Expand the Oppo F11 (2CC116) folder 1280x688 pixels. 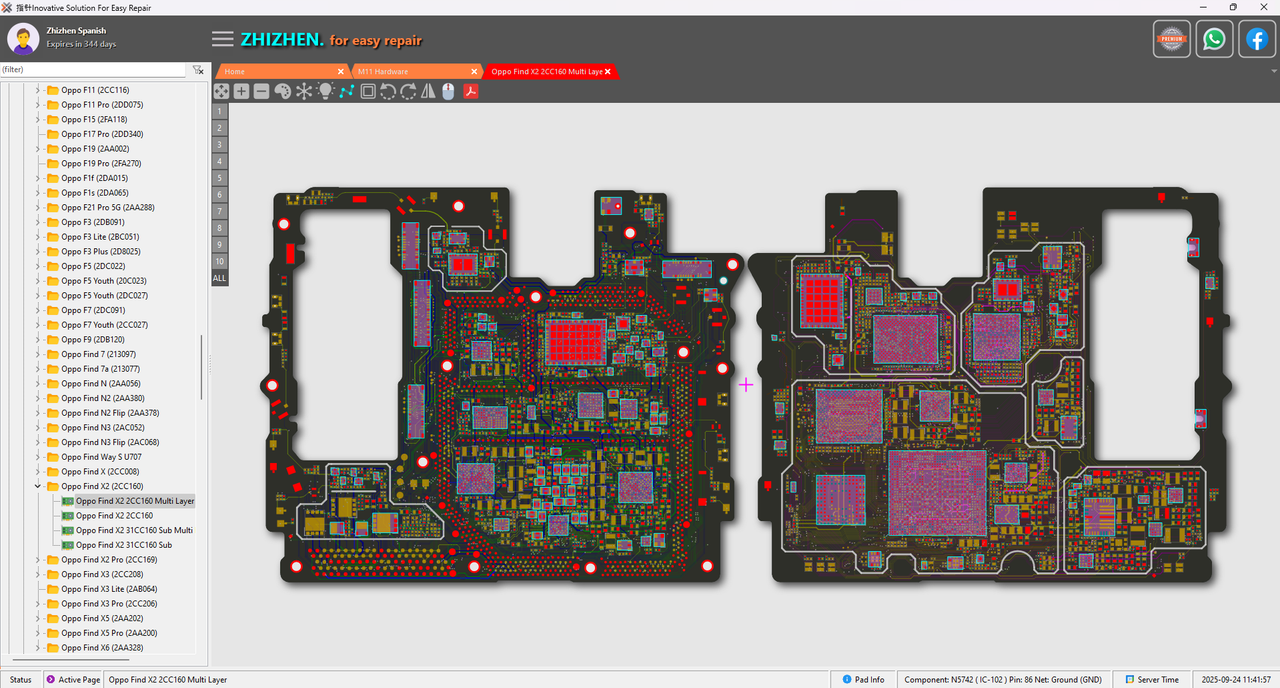pyautogui.click(x=38, y=90)
